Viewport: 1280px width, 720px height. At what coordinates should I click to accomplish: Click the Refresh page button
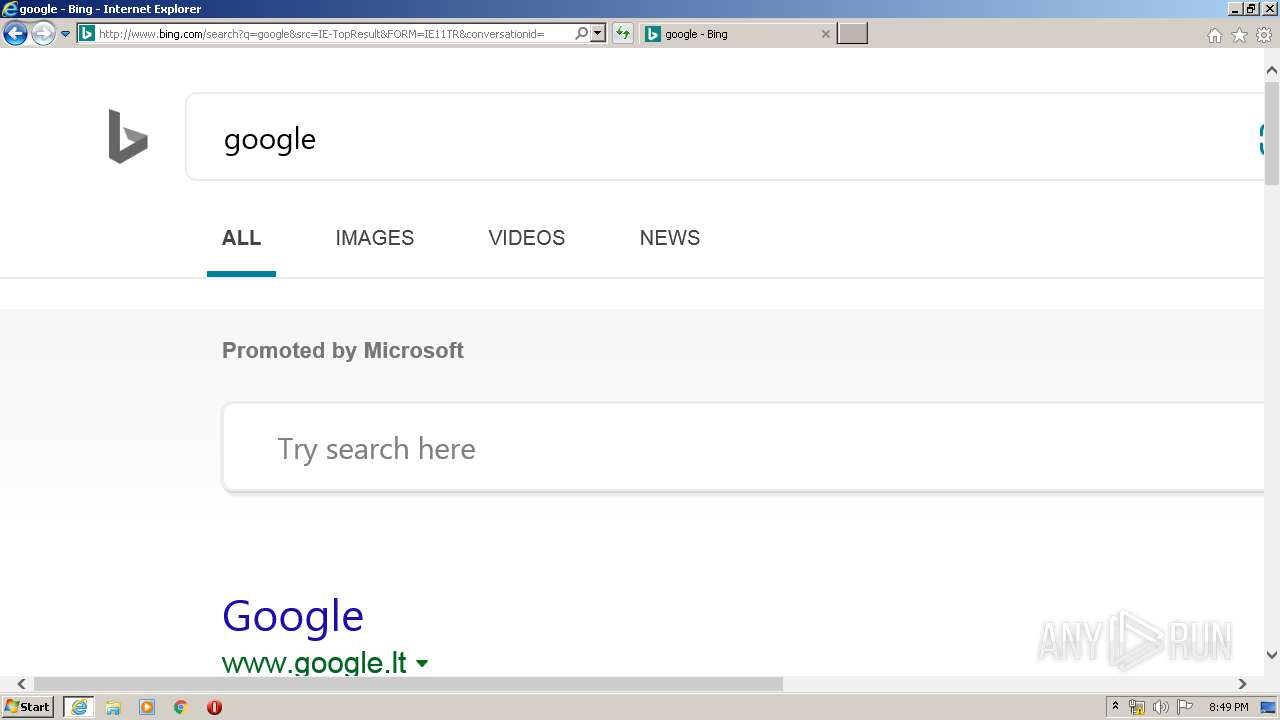click(623, 34)
